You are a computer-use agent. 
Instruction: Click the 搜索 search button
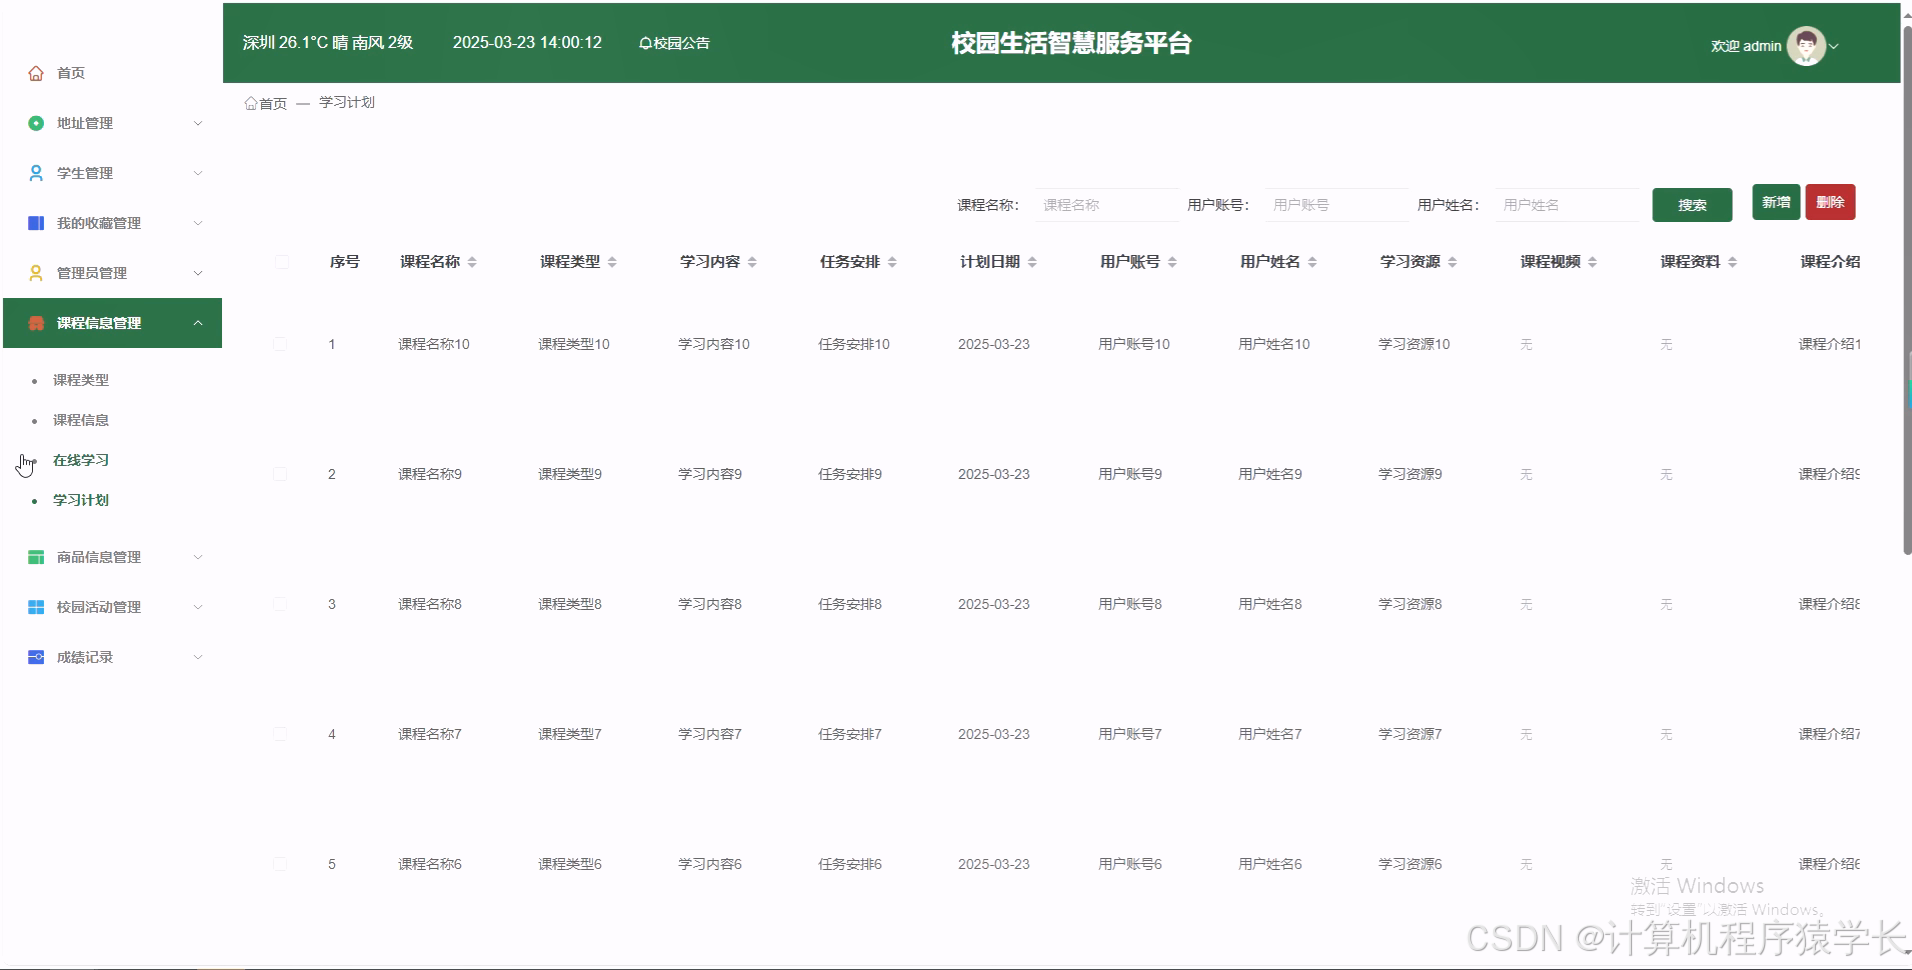1692,204
